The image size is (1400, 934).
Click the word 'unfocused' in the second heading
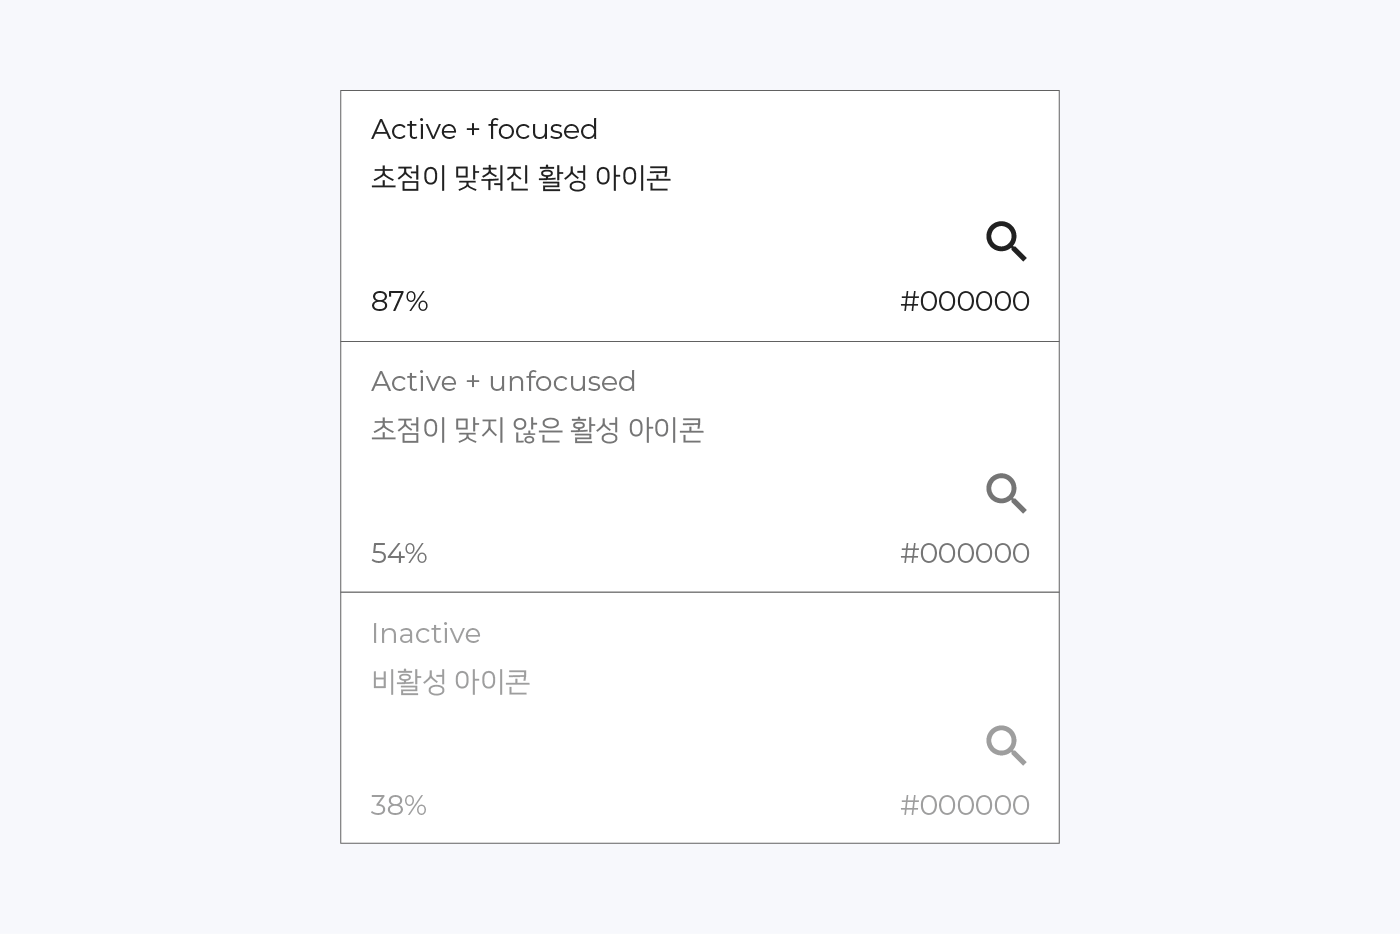pyautogui.click(x=562, y=381)
